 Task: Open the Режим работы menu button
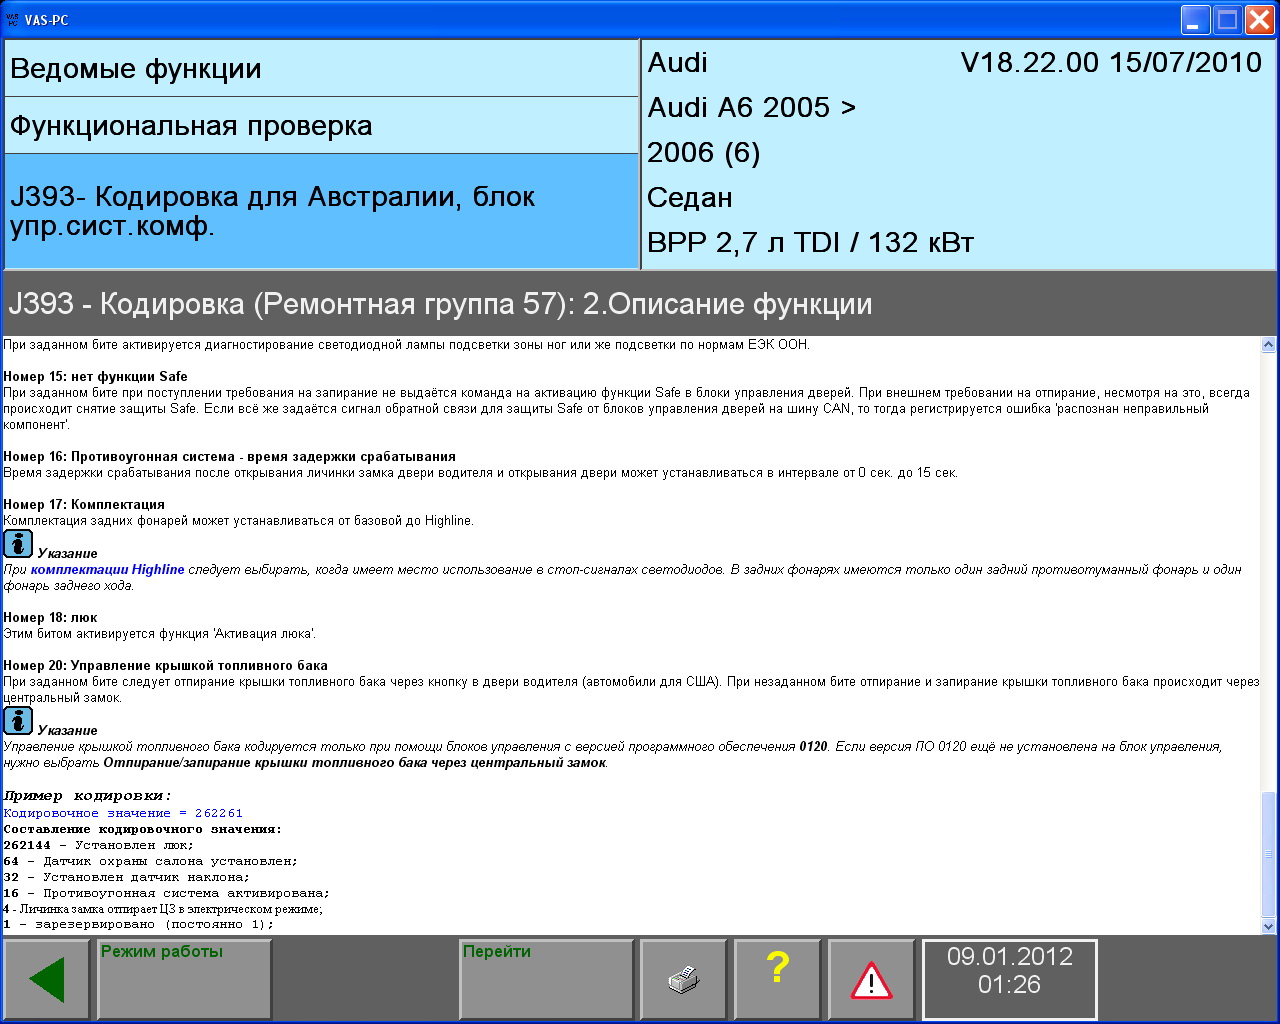pos(184,980)
